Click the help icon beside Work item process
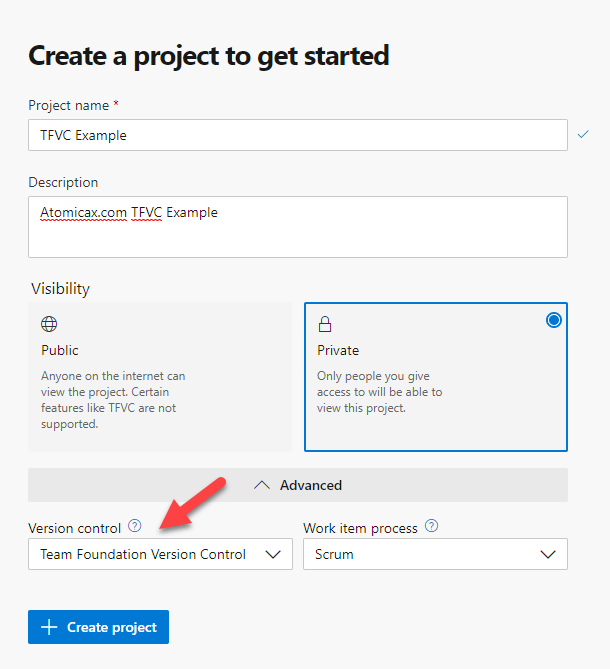610x669 pixels. [x=432, y=526]
